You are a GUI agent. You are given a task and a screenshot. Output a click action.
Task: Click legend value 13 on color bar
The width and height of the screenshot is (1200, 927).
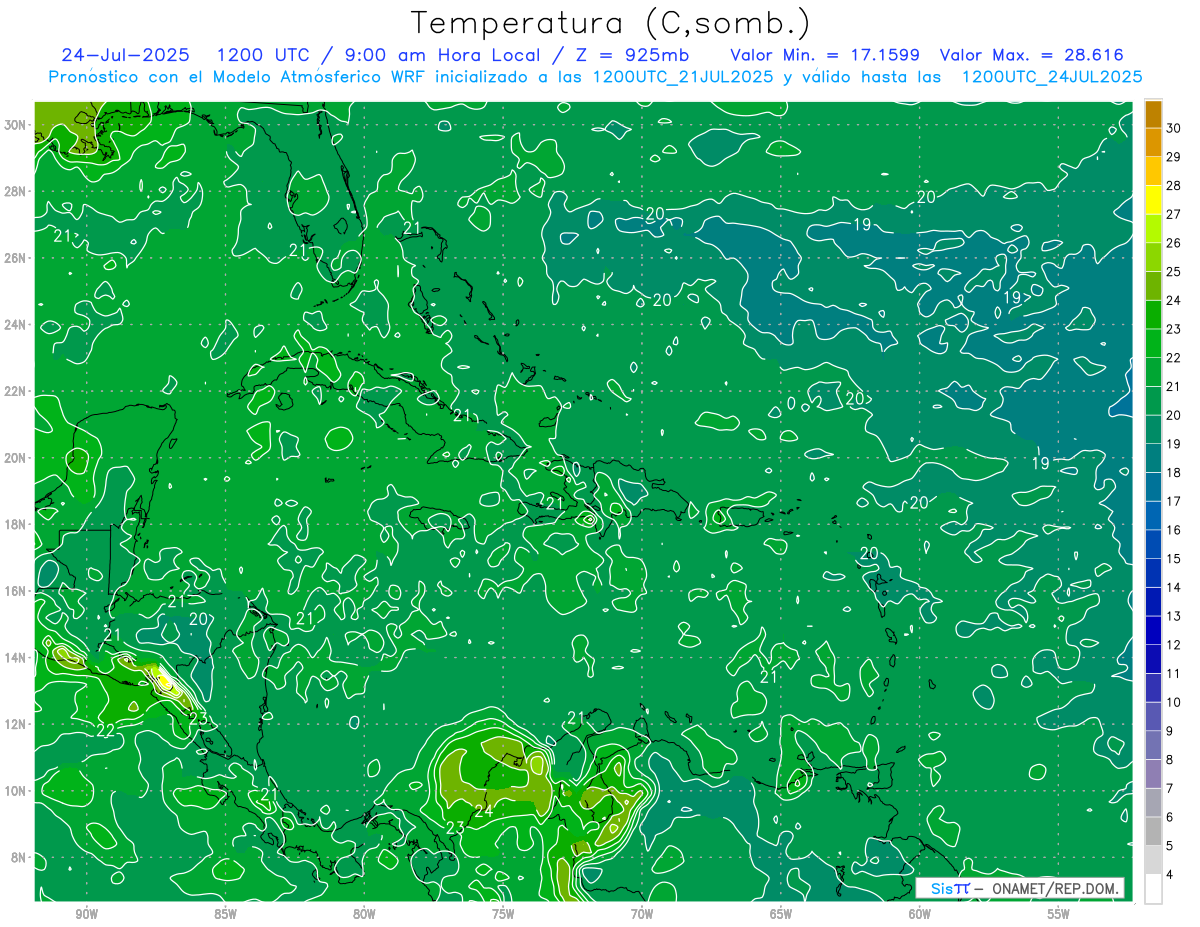1173,616
